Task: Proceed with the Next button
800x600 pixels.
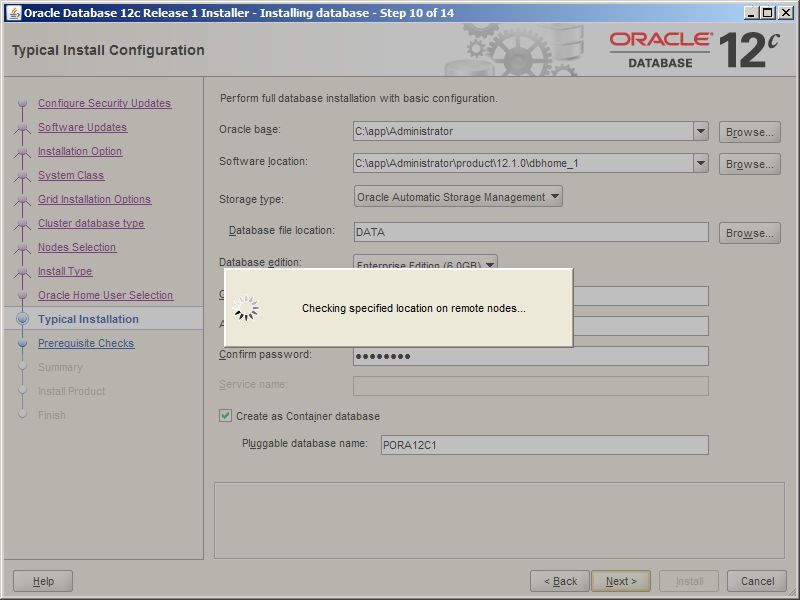Action: [621, 581]
